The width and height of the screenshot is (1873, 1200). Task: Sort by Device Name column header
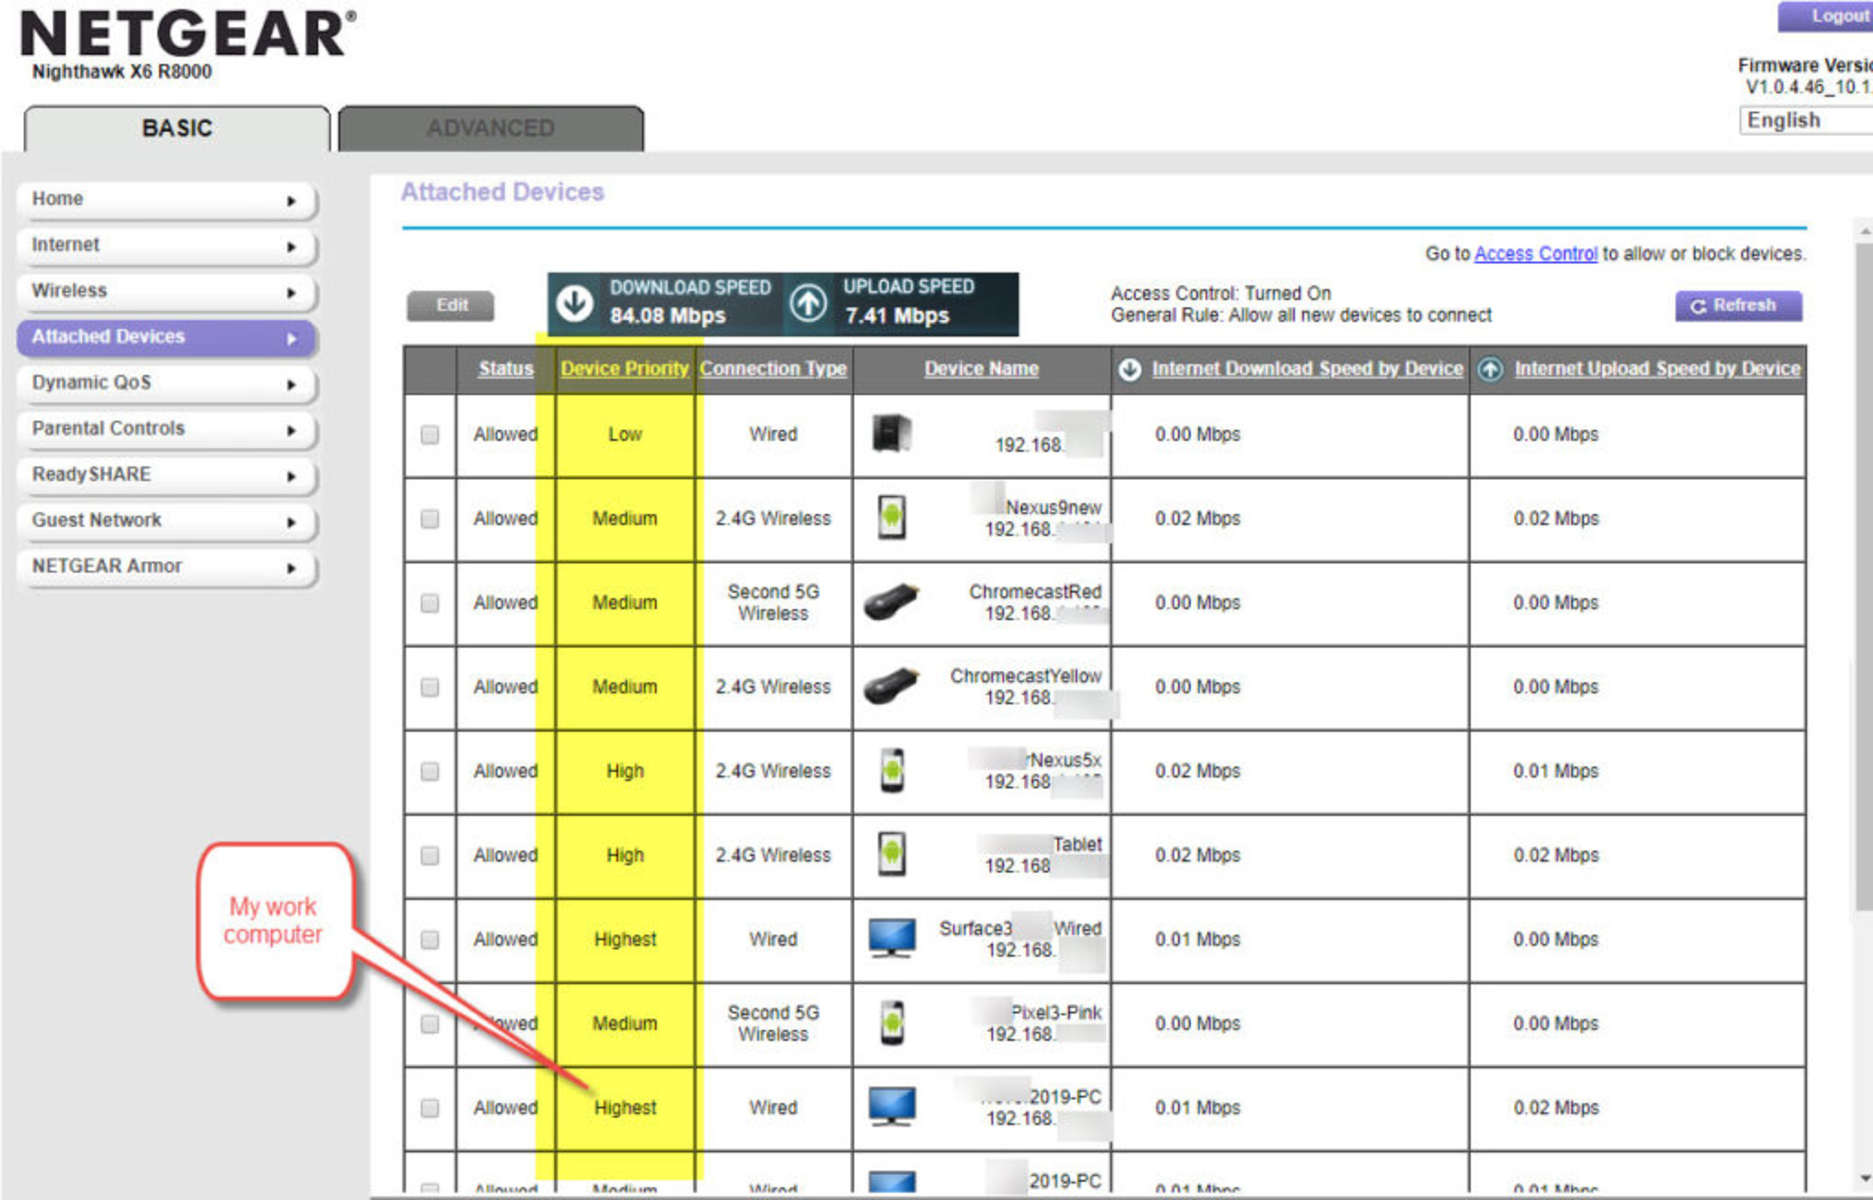click(x=981, y=369)
